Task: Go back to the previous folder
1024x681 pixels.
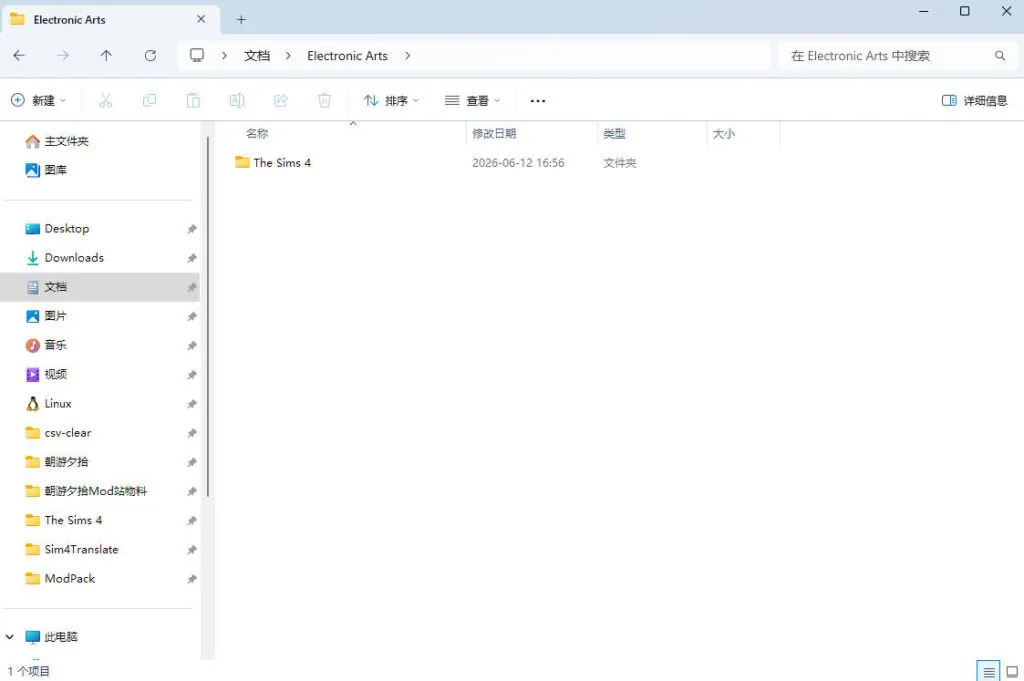Action: [19, 55]
